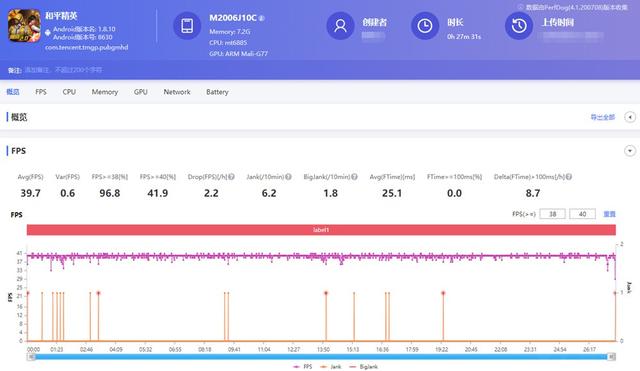
Task: Click the upload time history icon
Action: (519, 26)
